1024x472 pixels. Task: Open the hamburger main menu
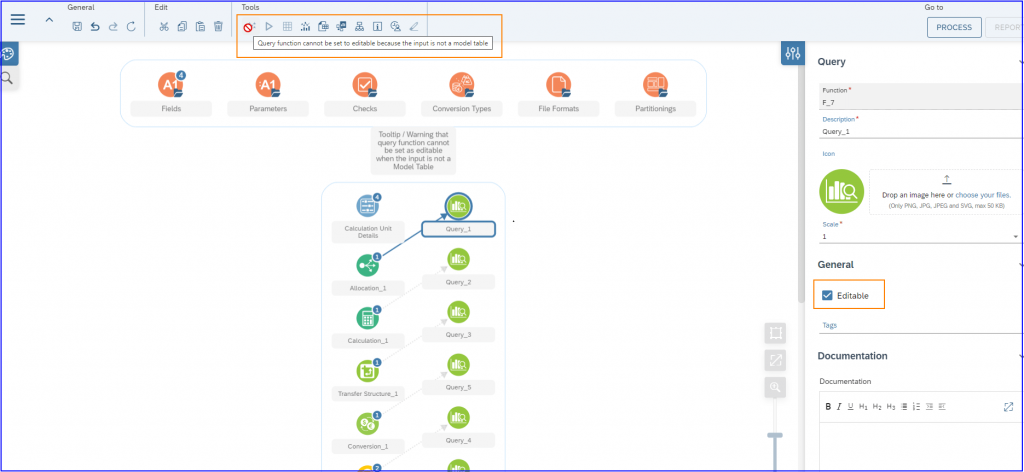point(18,20)
